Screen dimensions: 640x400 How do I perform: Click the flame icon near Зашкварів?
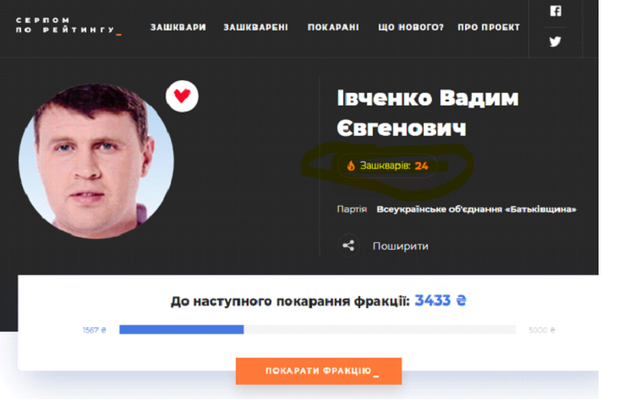351,166
